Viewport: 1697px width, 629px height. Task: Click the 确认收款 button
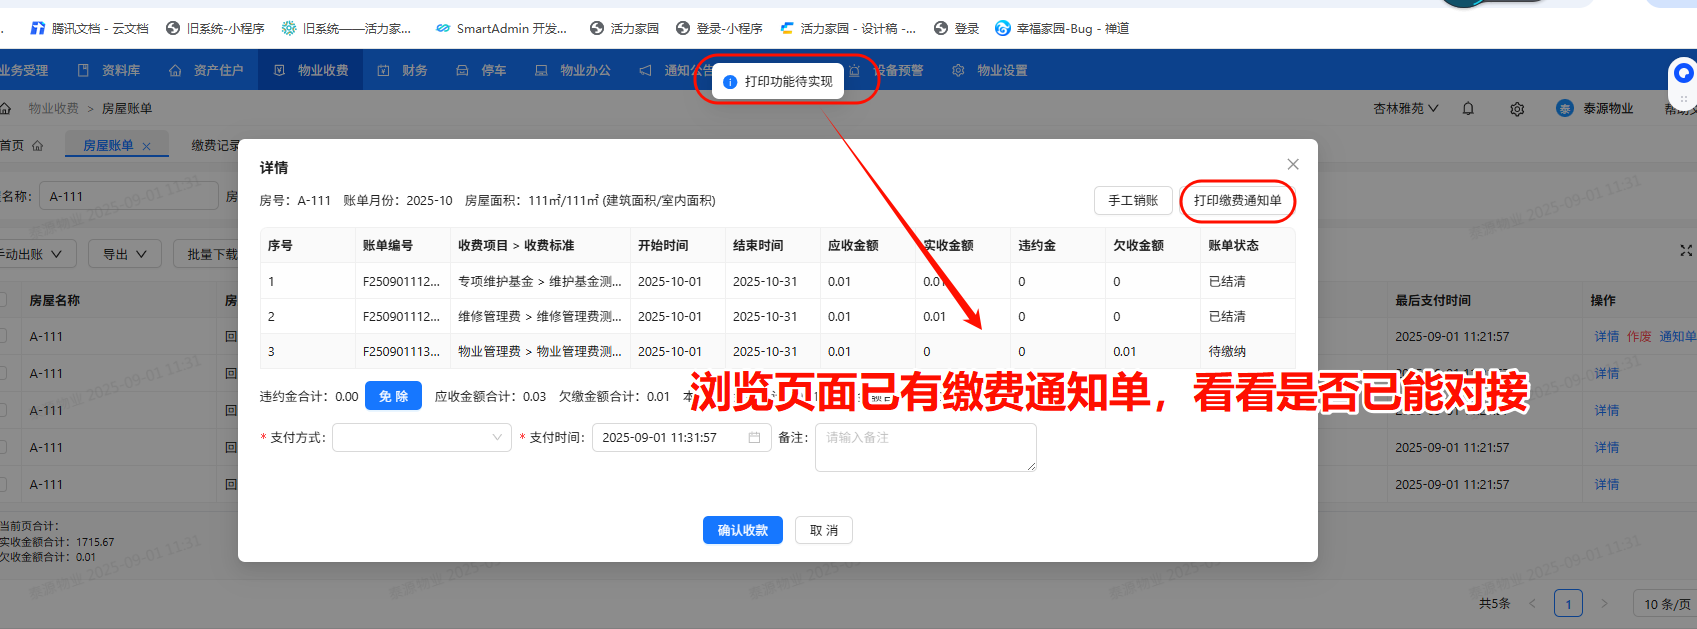click(742, 530)
